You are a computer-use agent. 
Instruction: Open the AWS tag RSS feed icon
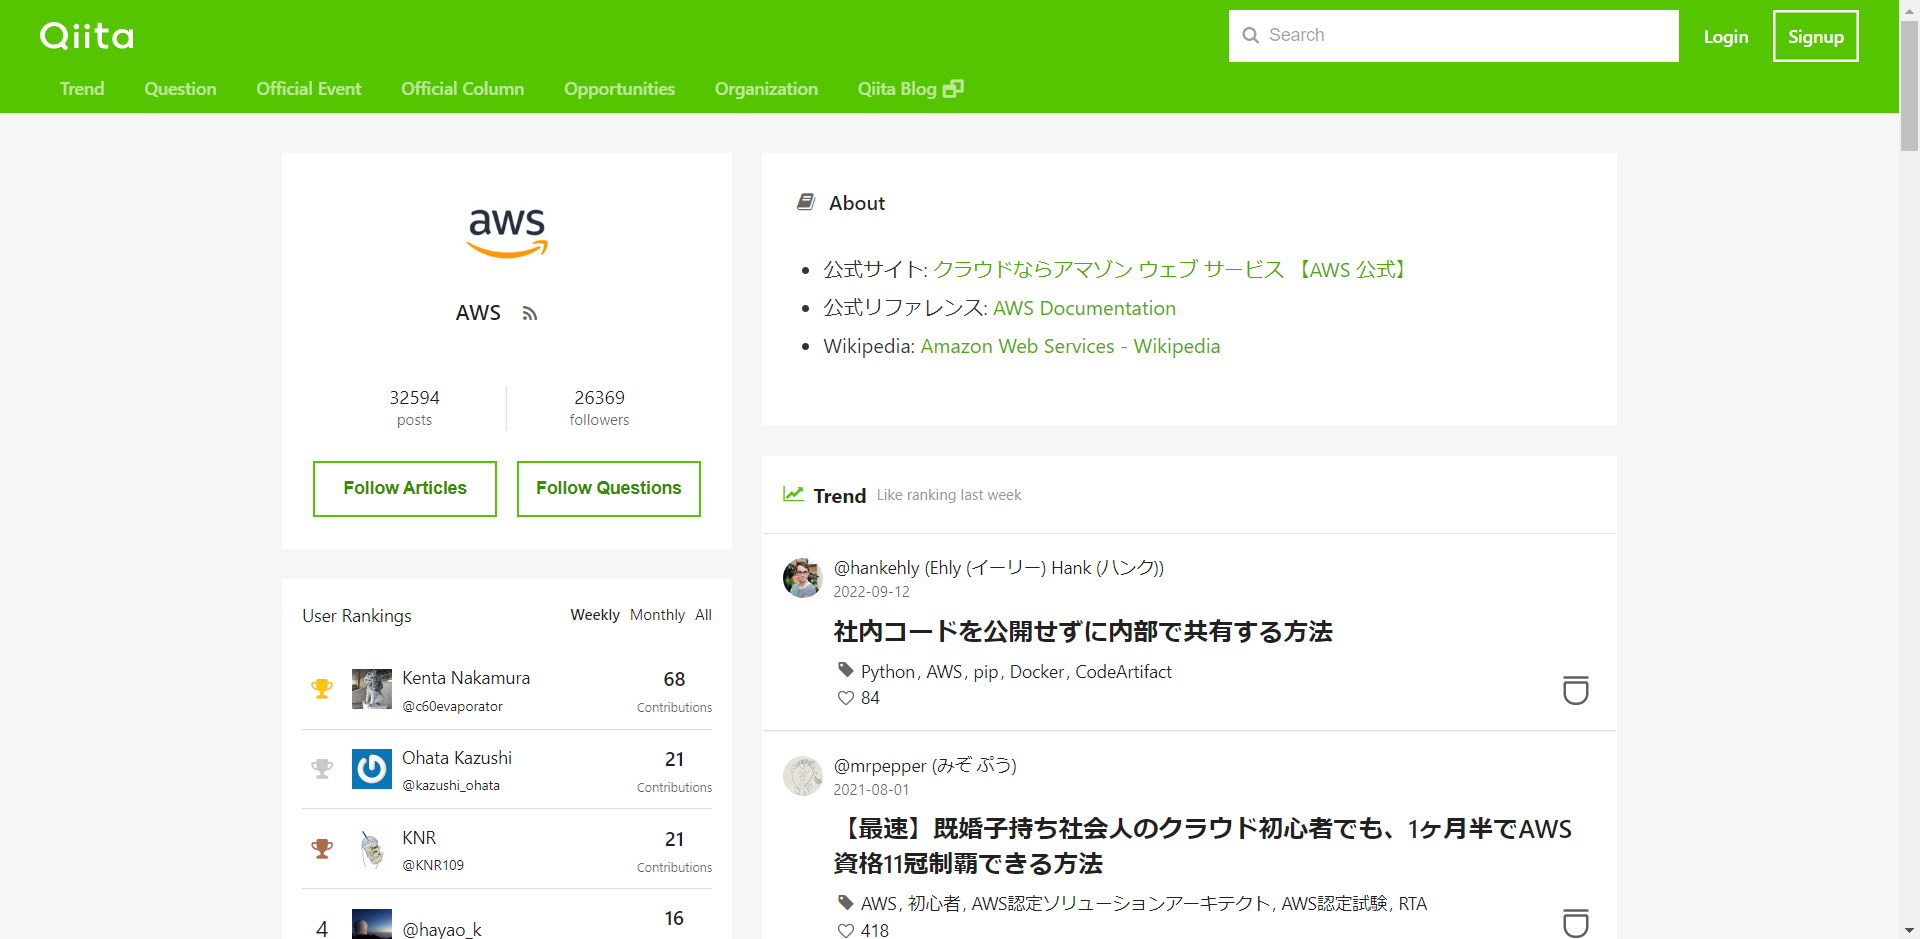pos(530,314)
